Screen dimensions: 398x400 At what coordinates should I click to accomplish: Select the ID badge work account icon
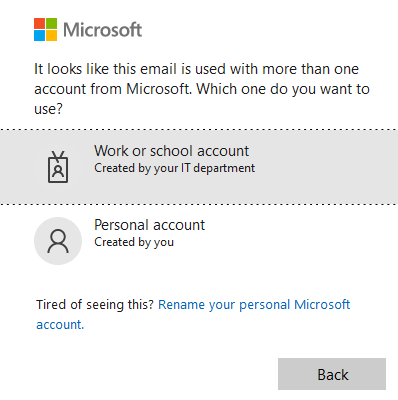tap(58, 167)
